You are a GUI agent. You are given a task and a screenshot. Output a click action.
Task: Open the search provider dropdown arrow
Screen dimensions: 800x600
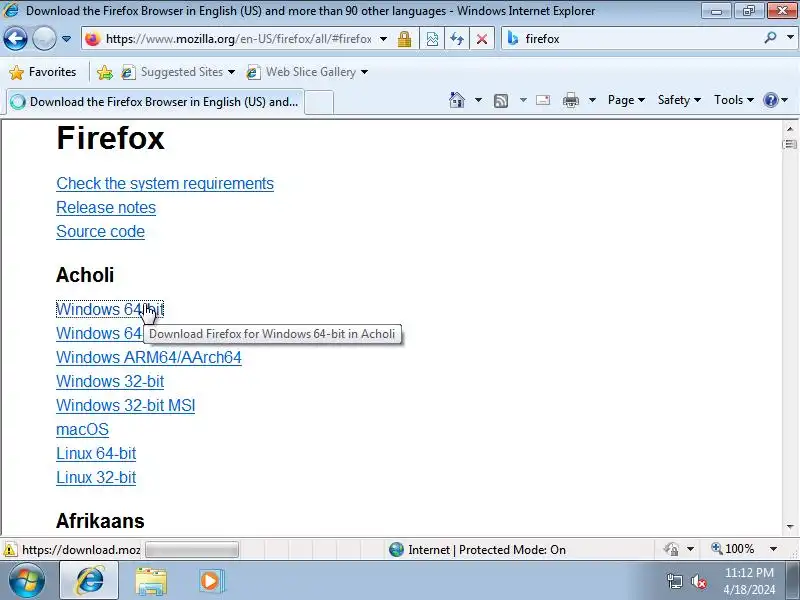(790, 38)
